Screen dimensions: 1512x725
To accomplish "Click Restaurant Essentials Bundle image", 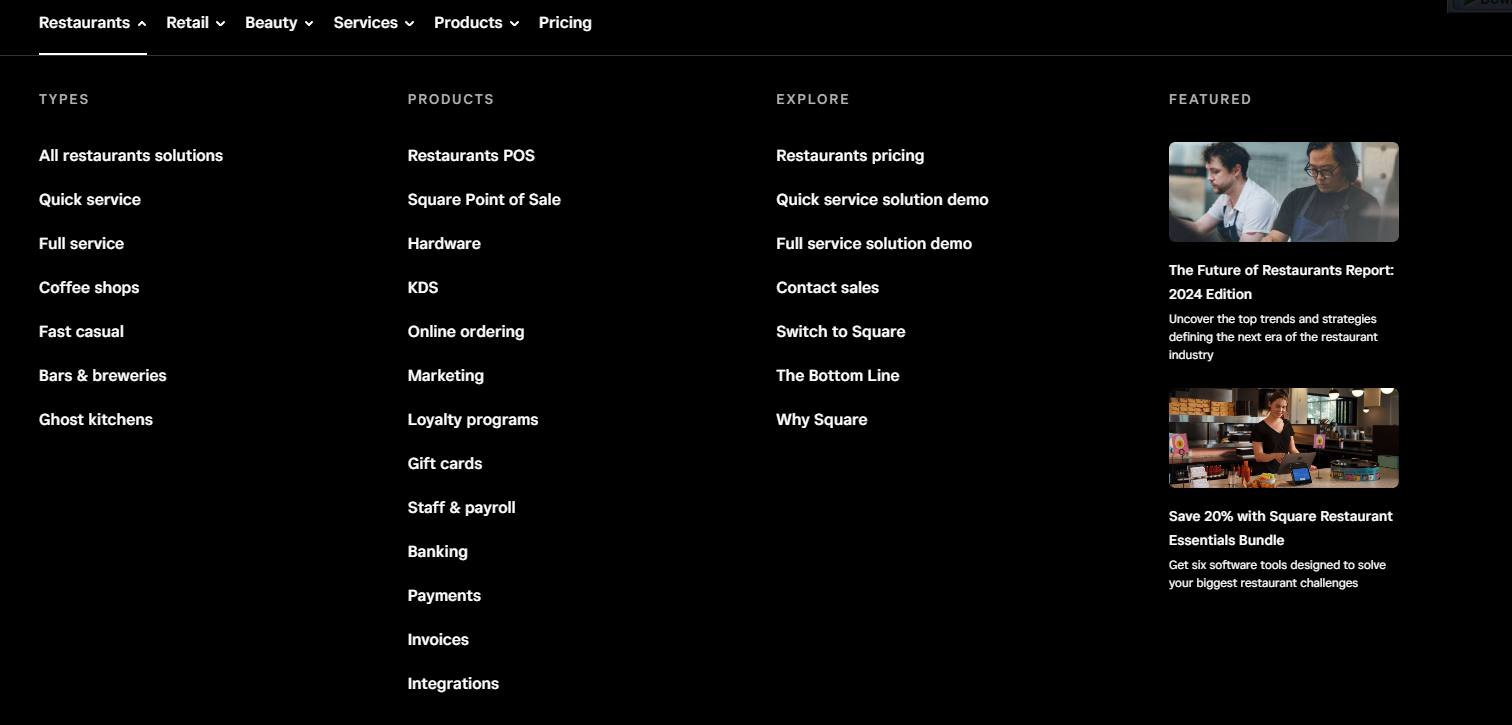I will click(x=1283, y=438).
